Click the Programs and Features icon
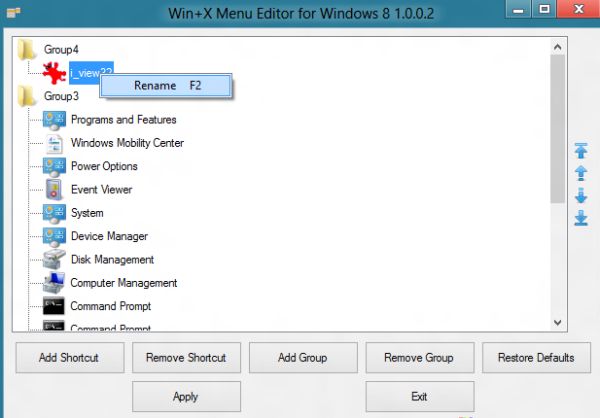Image resolution: width=600 pixels, height=418 pixels. (54, 120)
